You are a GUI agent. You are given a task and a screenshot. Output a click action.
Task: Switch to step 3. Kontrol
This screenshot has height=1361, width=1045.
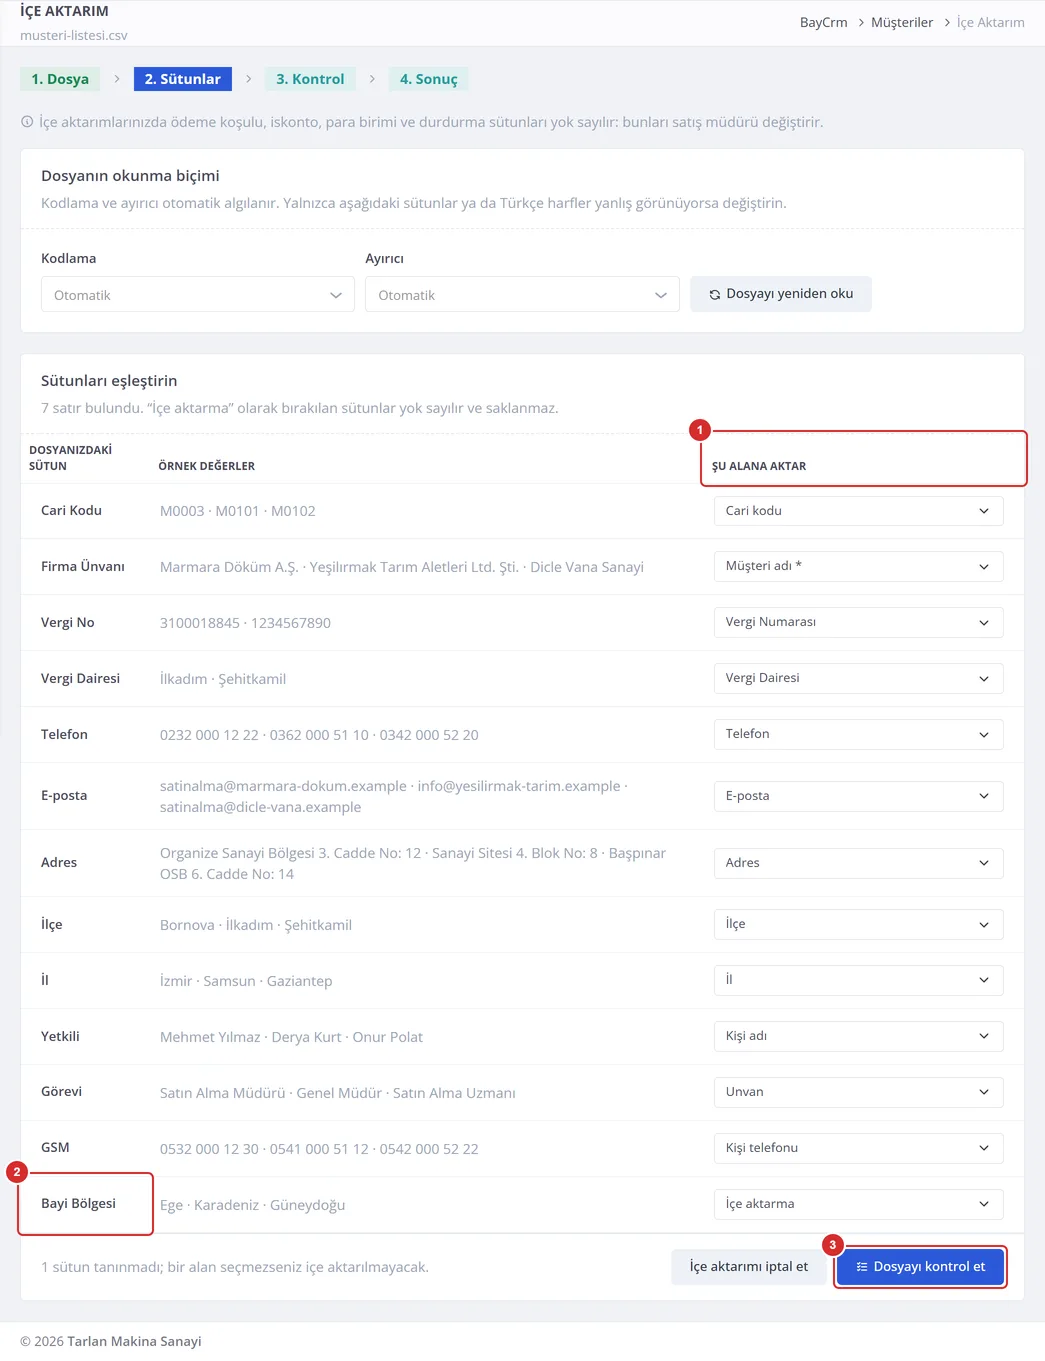[x=310, y=79]
